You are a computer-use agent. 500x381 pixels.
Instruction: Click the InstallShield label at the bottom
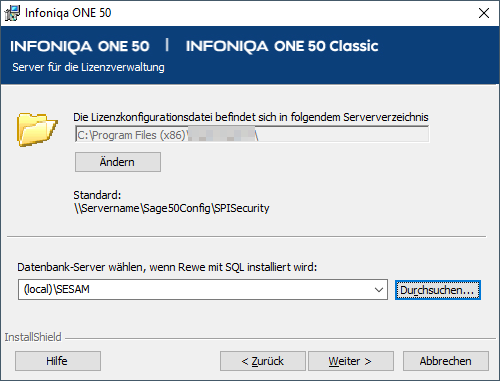33,337
